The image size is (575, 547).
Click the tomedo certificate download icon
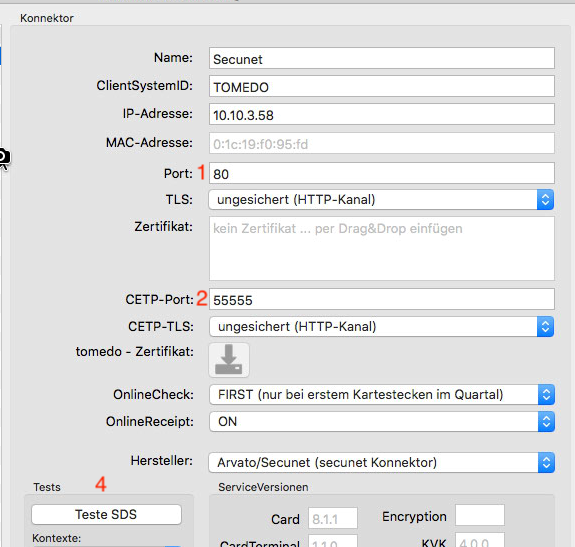tap(229, 360)
